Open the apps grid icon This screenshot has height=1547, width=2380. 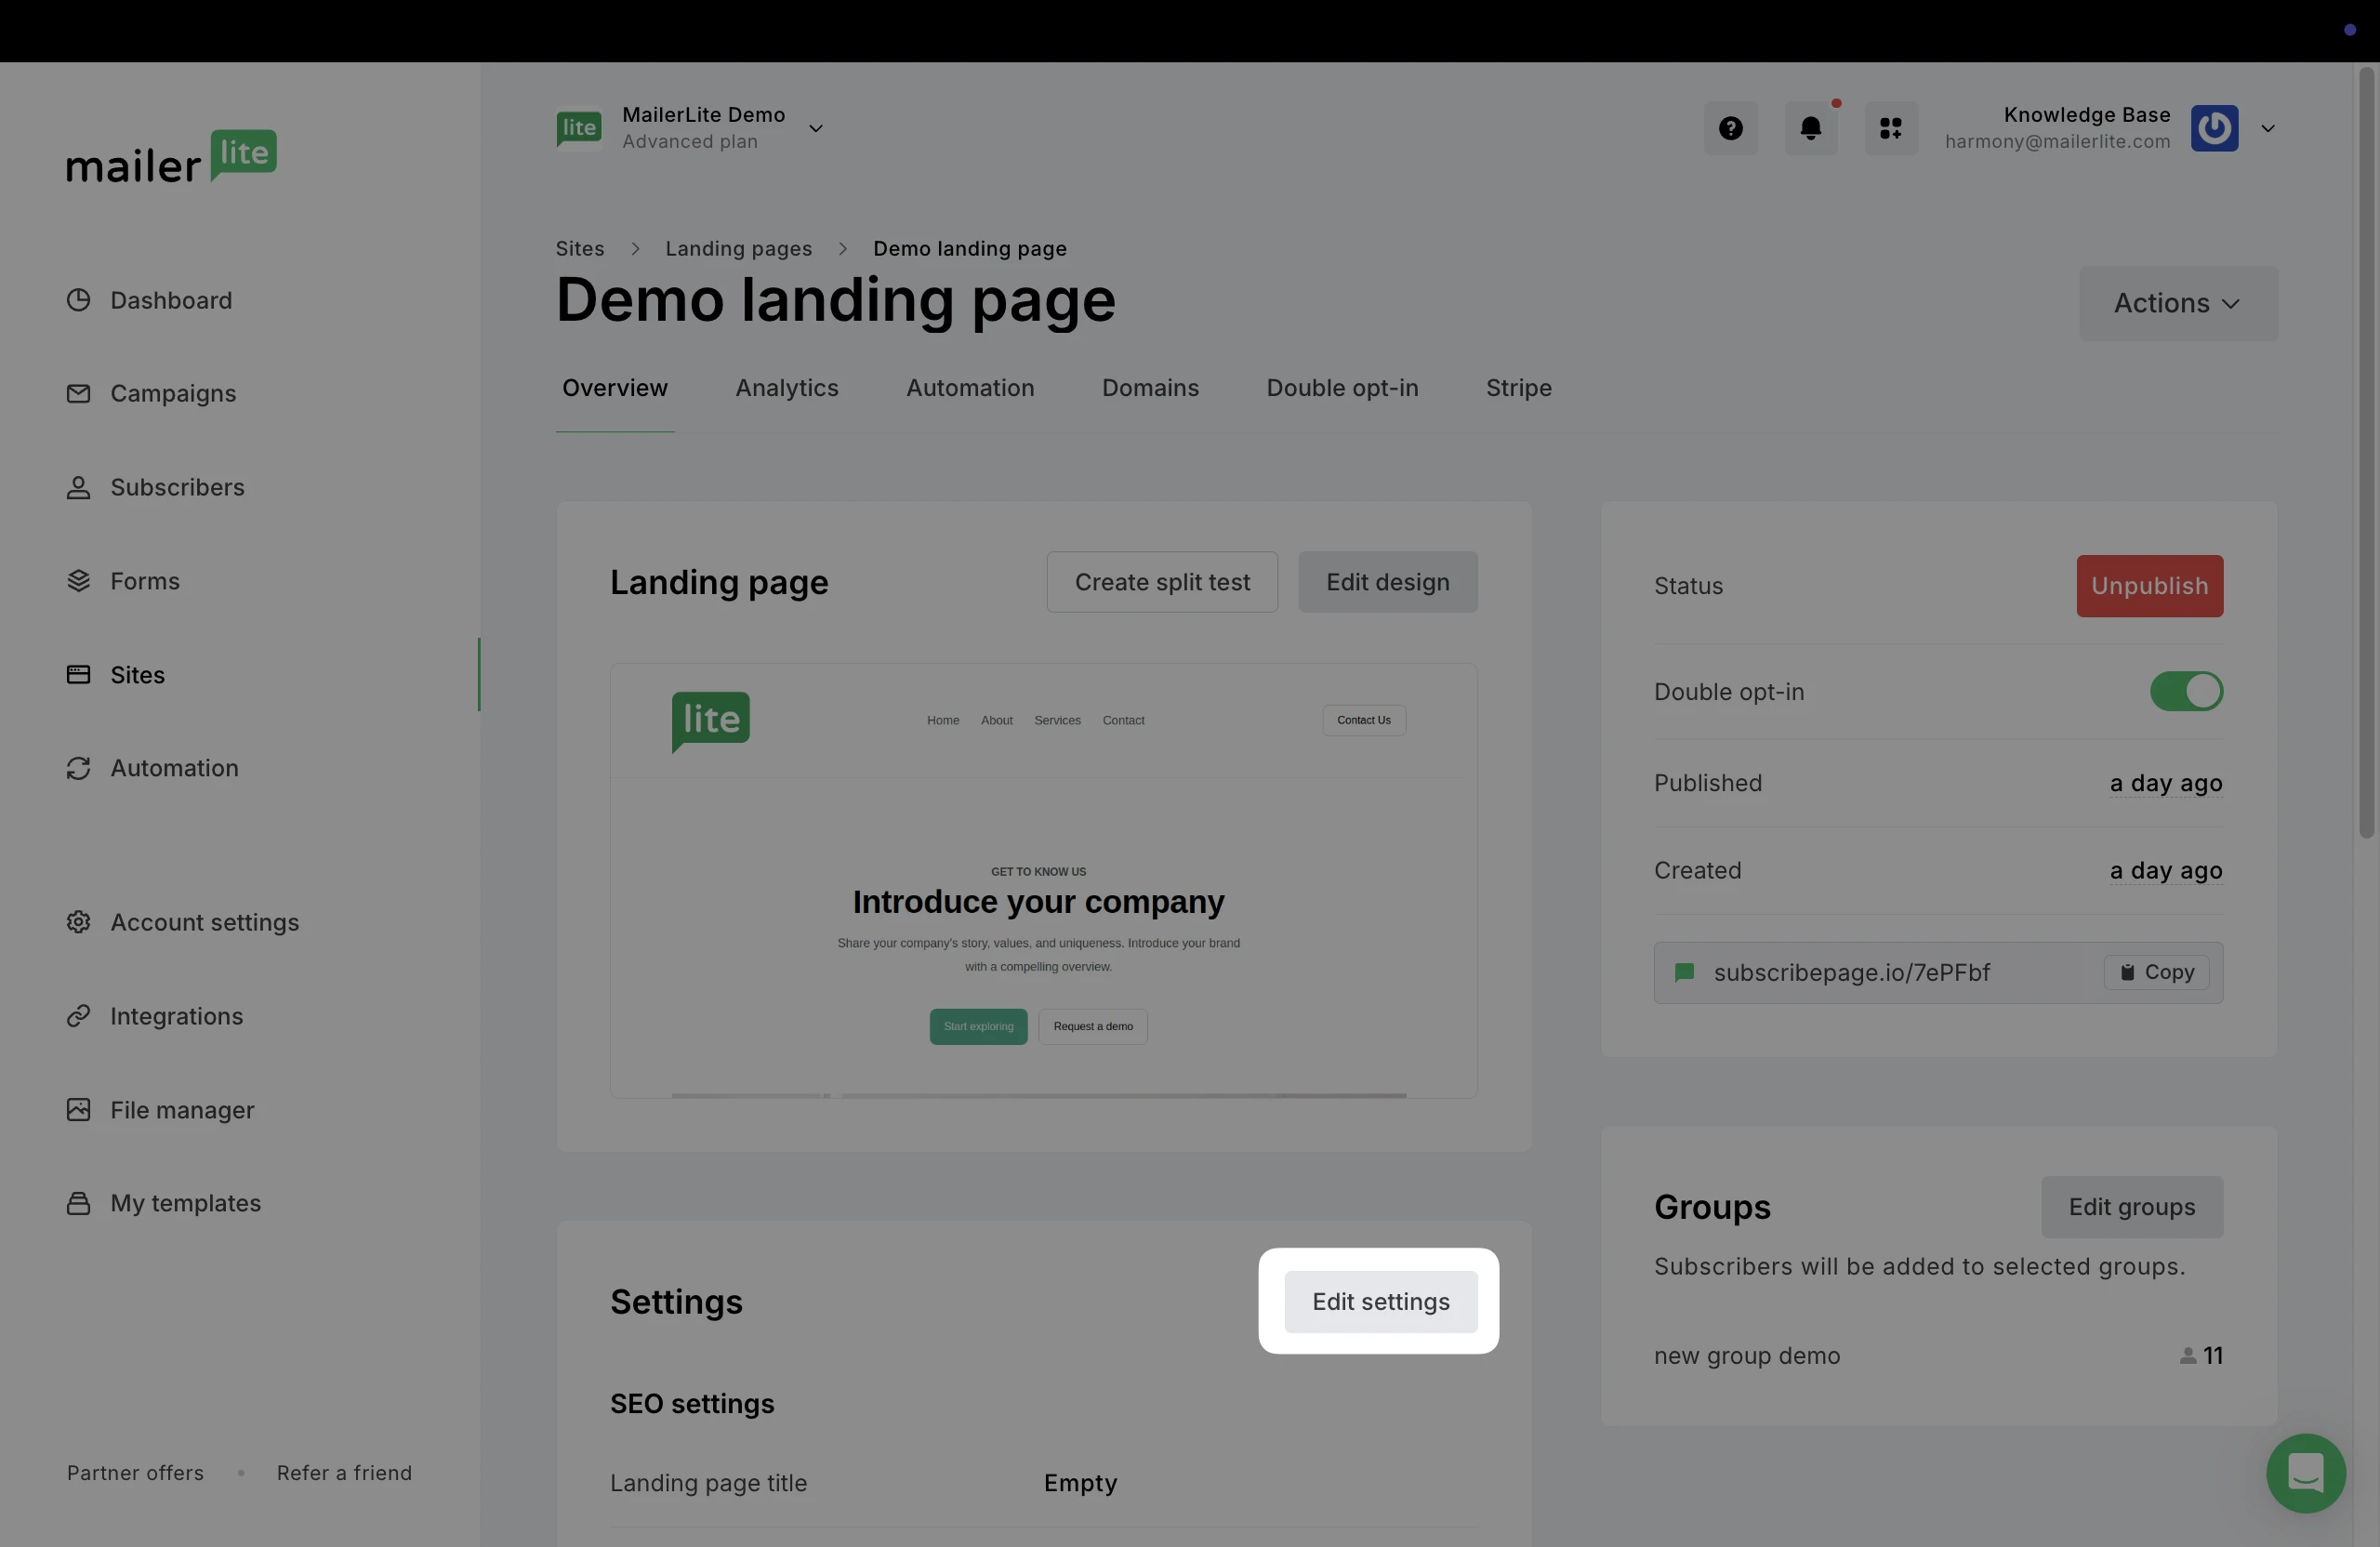1890,128
